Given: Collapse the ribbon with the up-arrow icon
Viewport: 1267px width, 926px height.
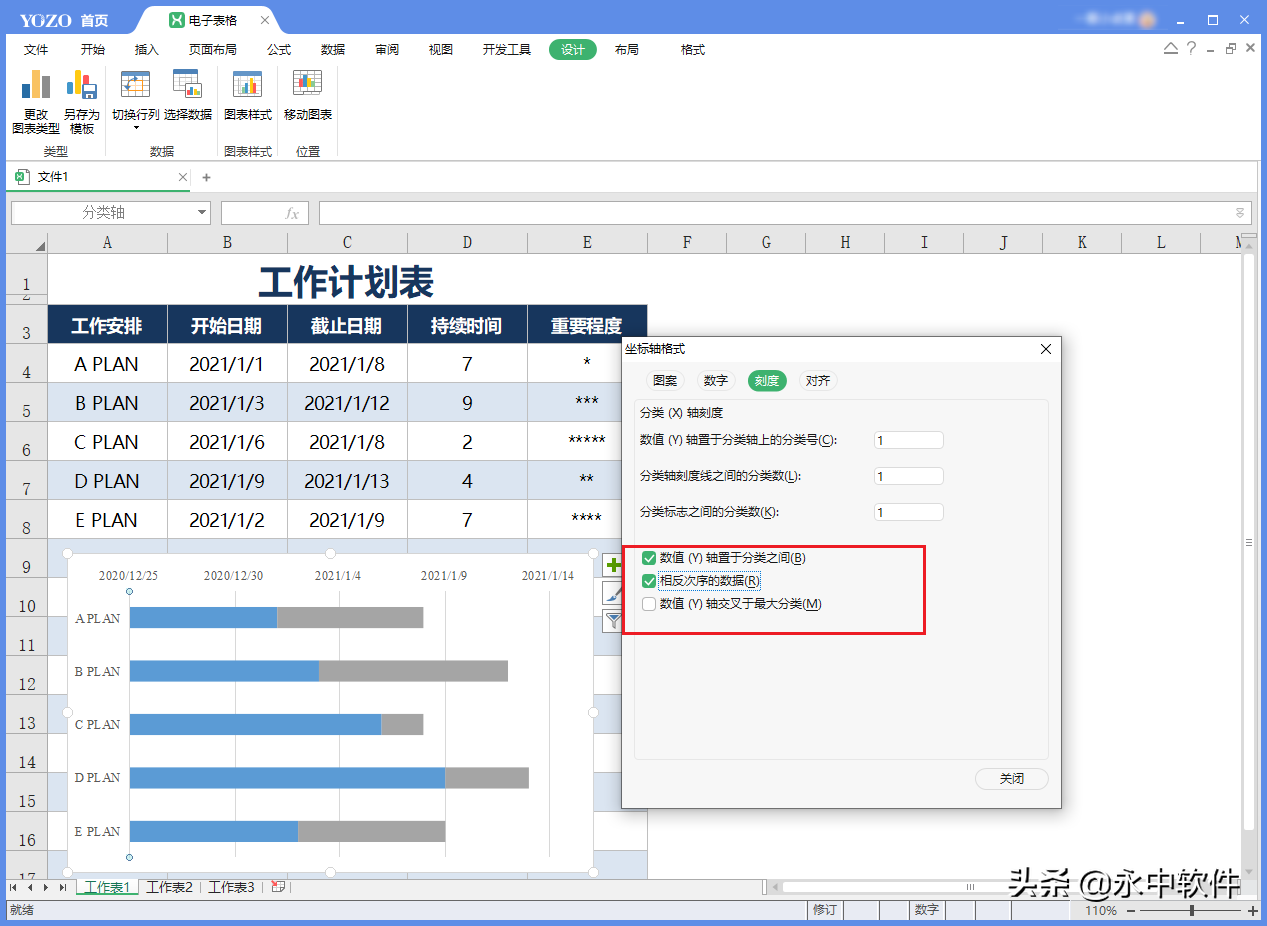Looking at the screenshot, I should 1170,48.
